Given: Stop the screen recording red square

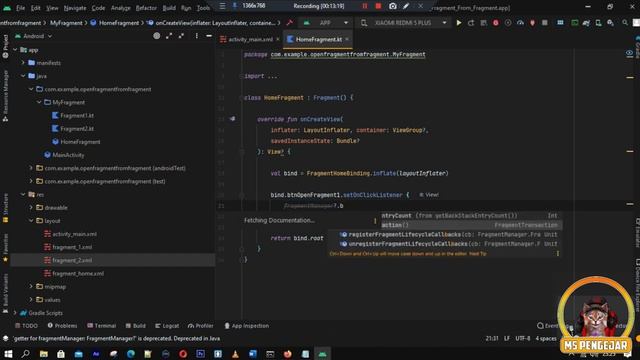Looking at the screenshot, I should pos(378,6).
